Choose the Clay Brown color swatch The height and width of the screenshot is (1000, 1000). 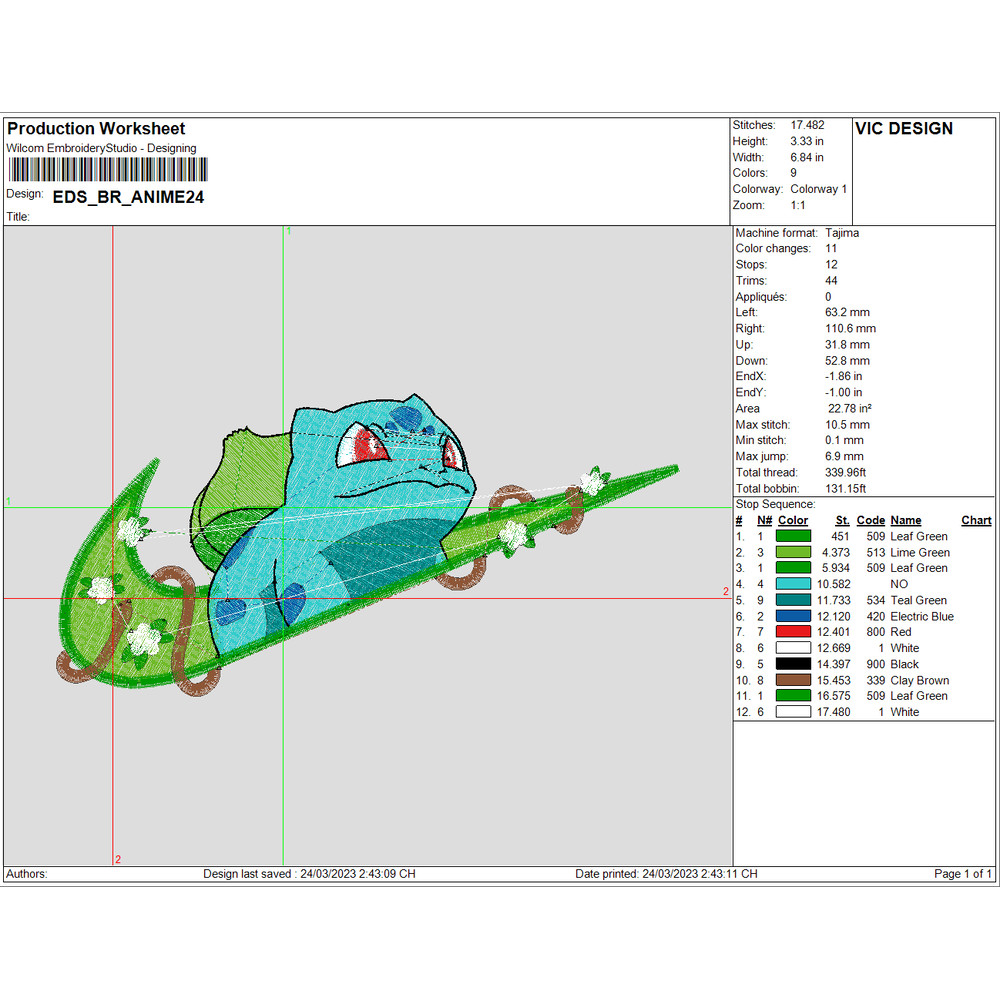pyautogui.click(x=793, y=680)
